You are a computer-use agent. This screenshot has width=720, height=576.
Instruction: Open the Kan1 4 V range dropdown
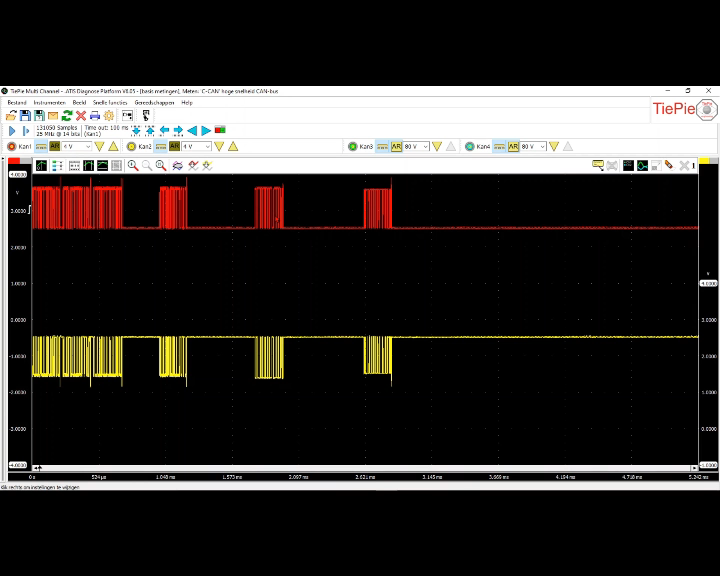89,147
